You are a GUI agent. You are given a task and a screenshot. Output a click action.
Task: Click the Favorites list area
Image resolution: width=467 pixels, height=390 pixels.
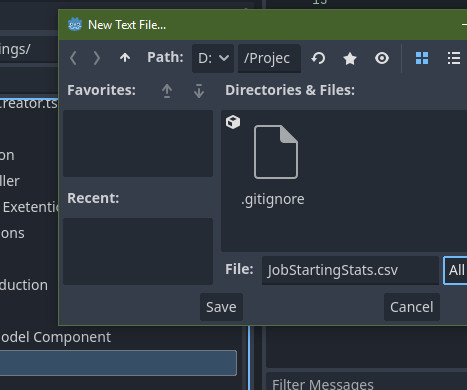tap(138, 143)
